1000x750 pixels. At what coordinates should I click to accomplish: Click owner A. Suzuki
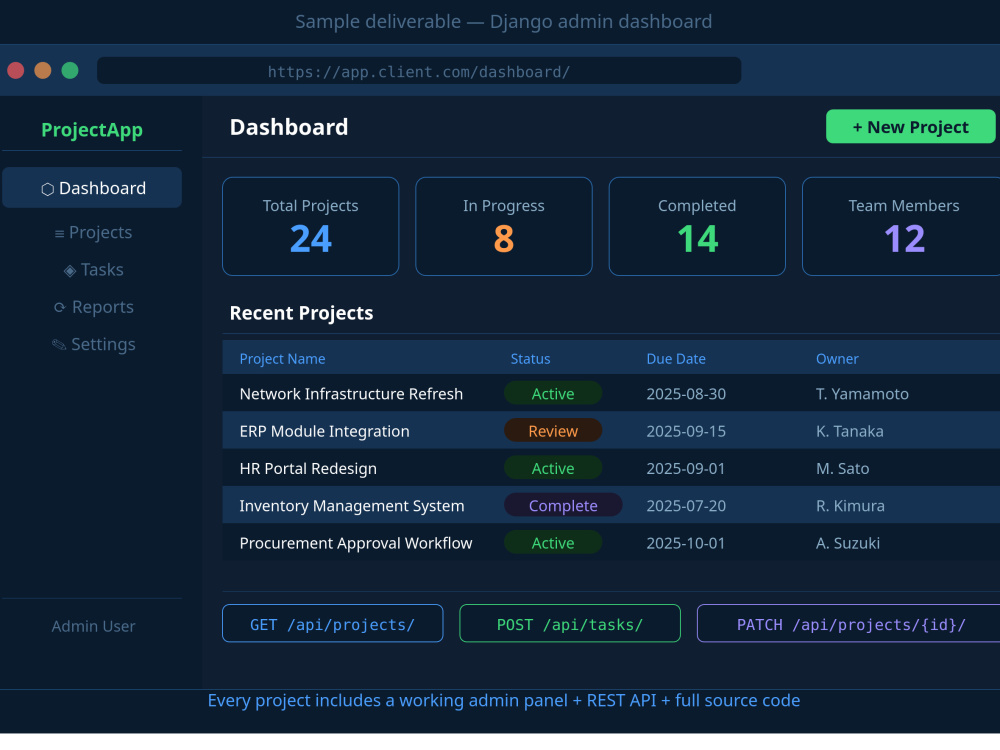[848, 543]
